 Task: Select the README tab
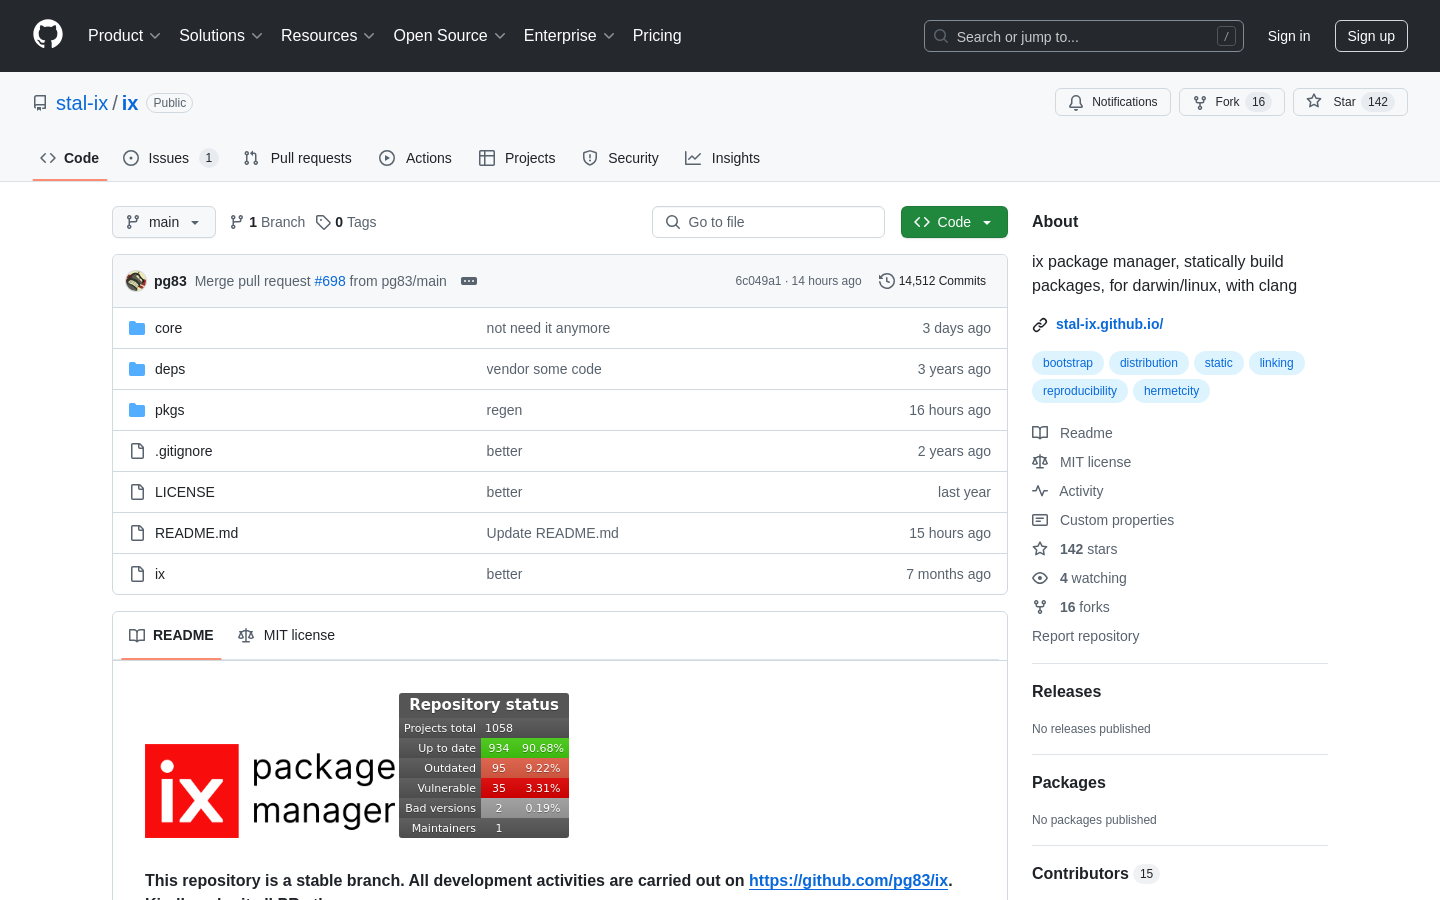(x=171, y=635)
